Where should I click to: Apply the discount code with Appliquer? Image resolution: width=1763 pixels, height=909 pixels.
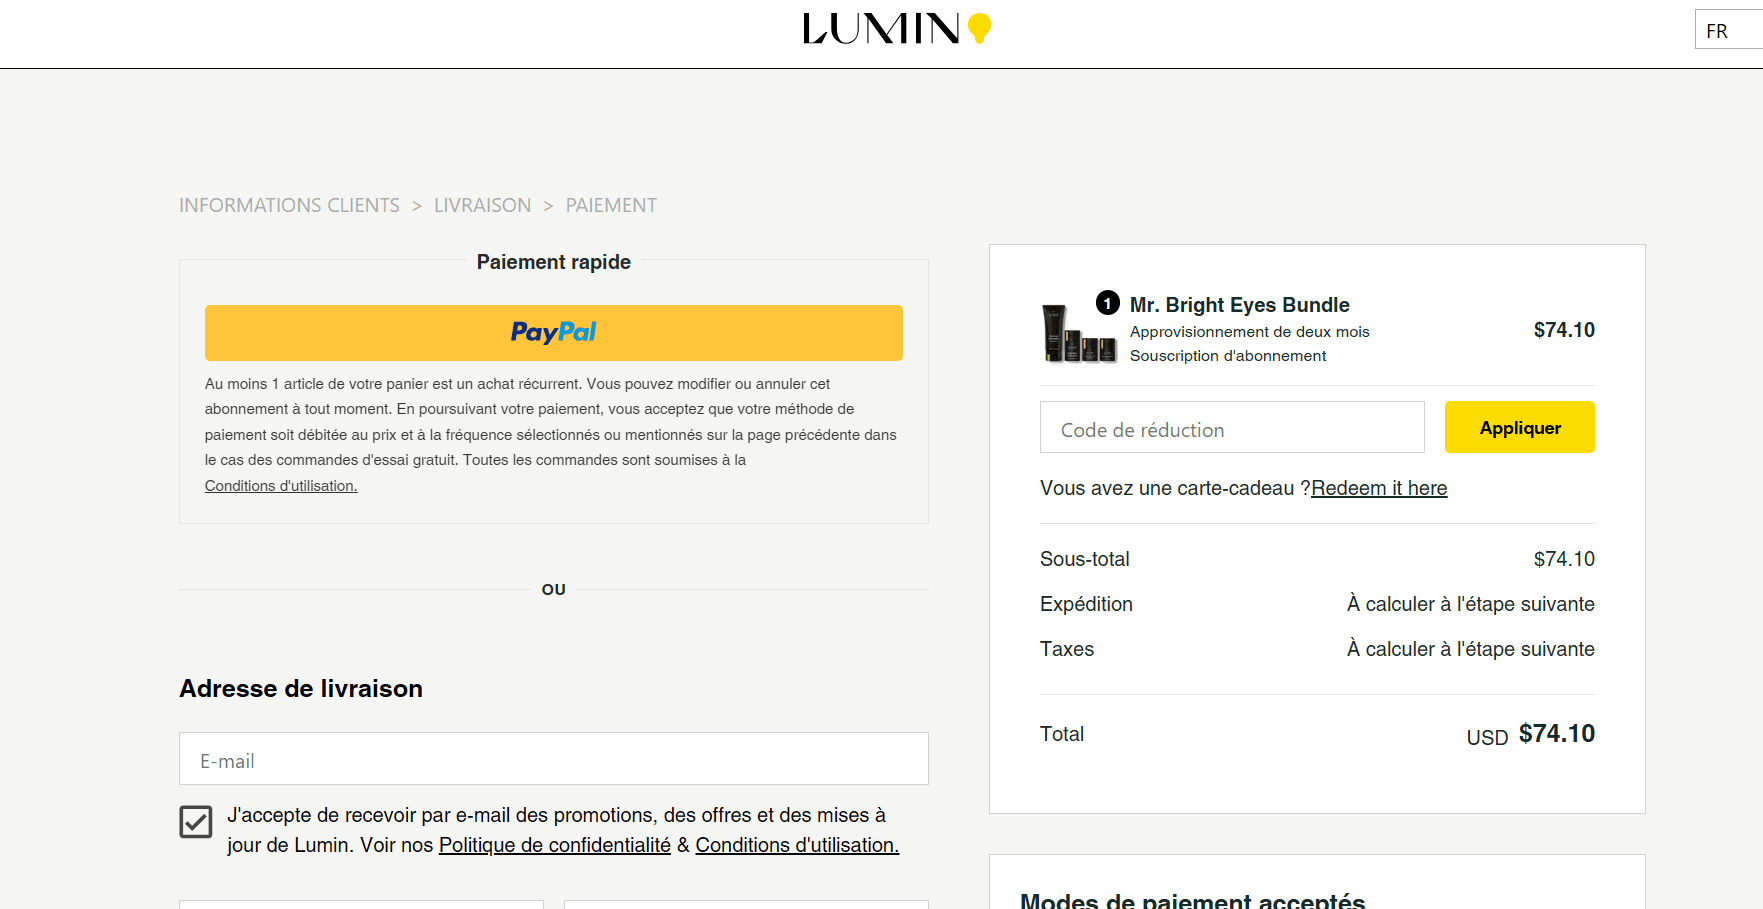(x=1520, y=428)
